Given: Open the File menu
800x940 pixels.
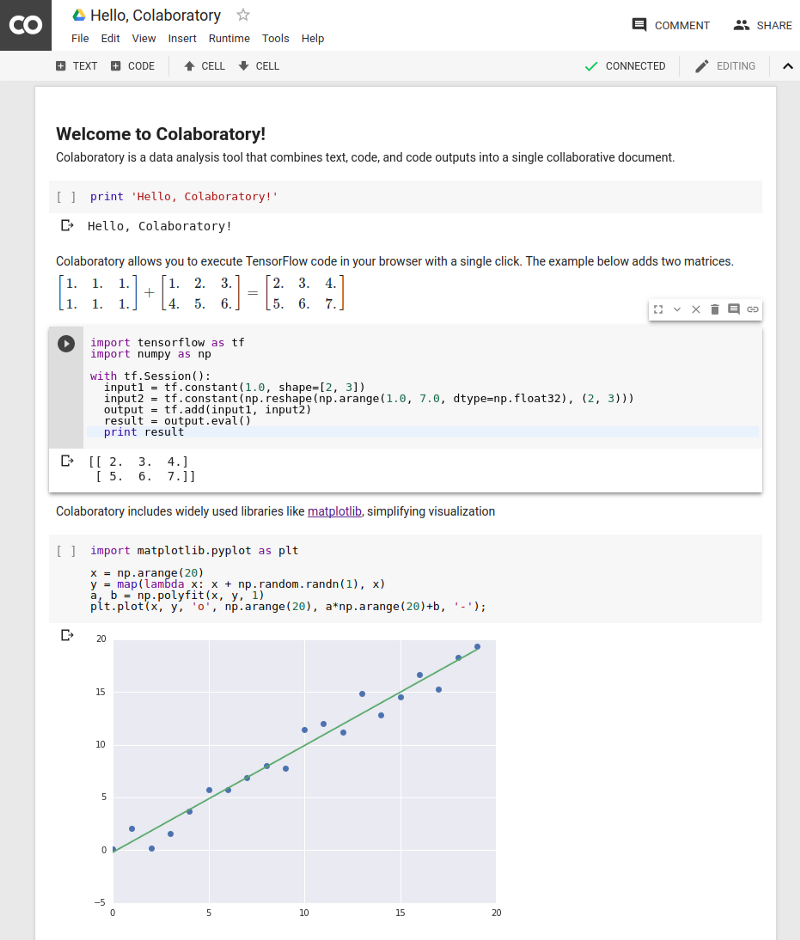Looking at the screenshot, I should pos(80,38).
